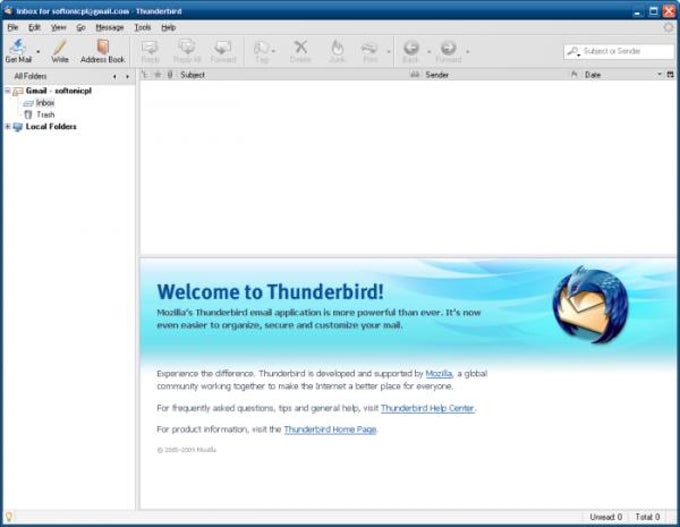The height and width of the screenshot is (527, 680).
Task: Open the Back history dropdown arrow
Action: pyautogui.click(x=429, y=51)
